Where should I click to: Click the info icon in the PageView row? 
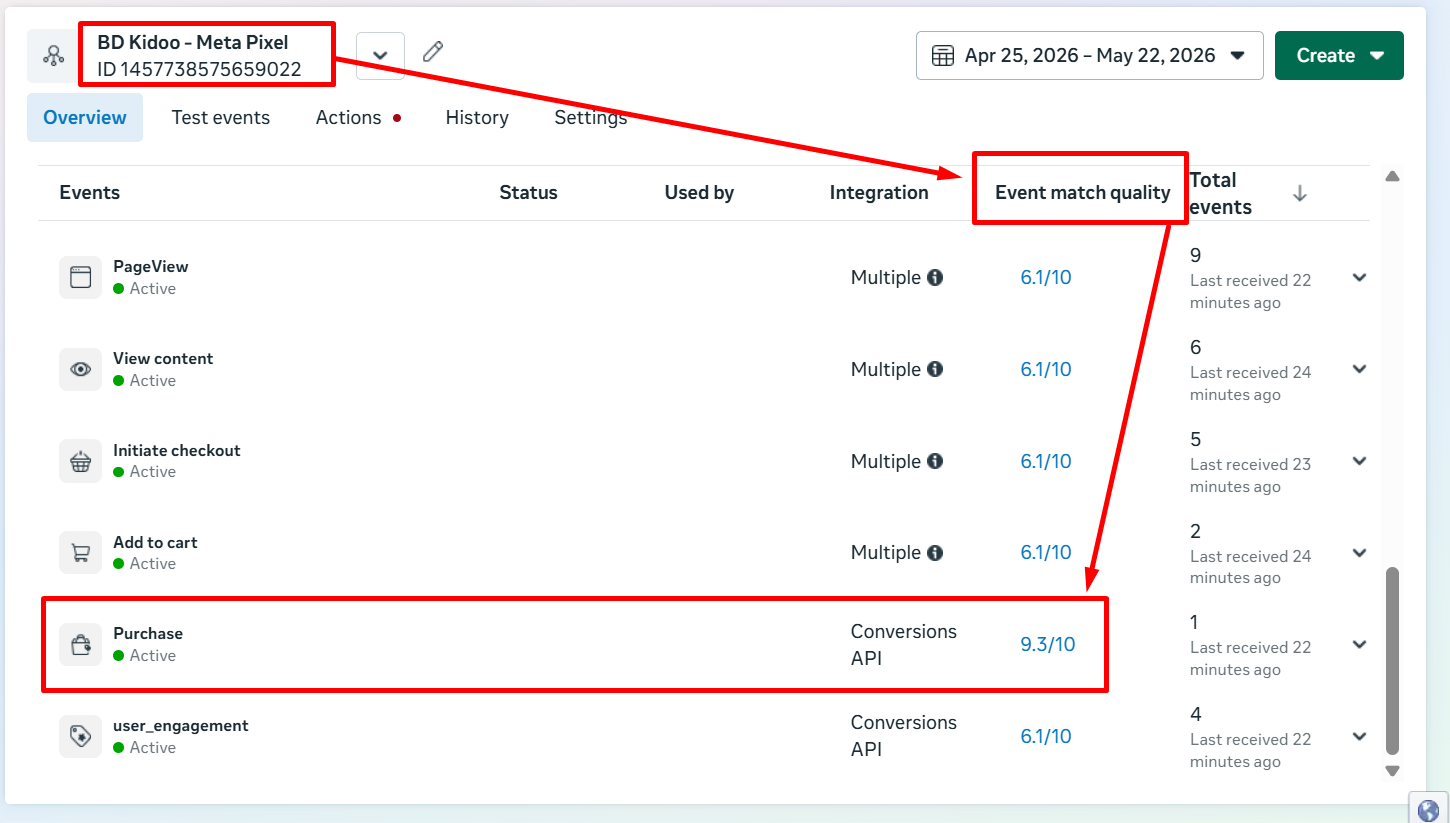click(935, 277)
